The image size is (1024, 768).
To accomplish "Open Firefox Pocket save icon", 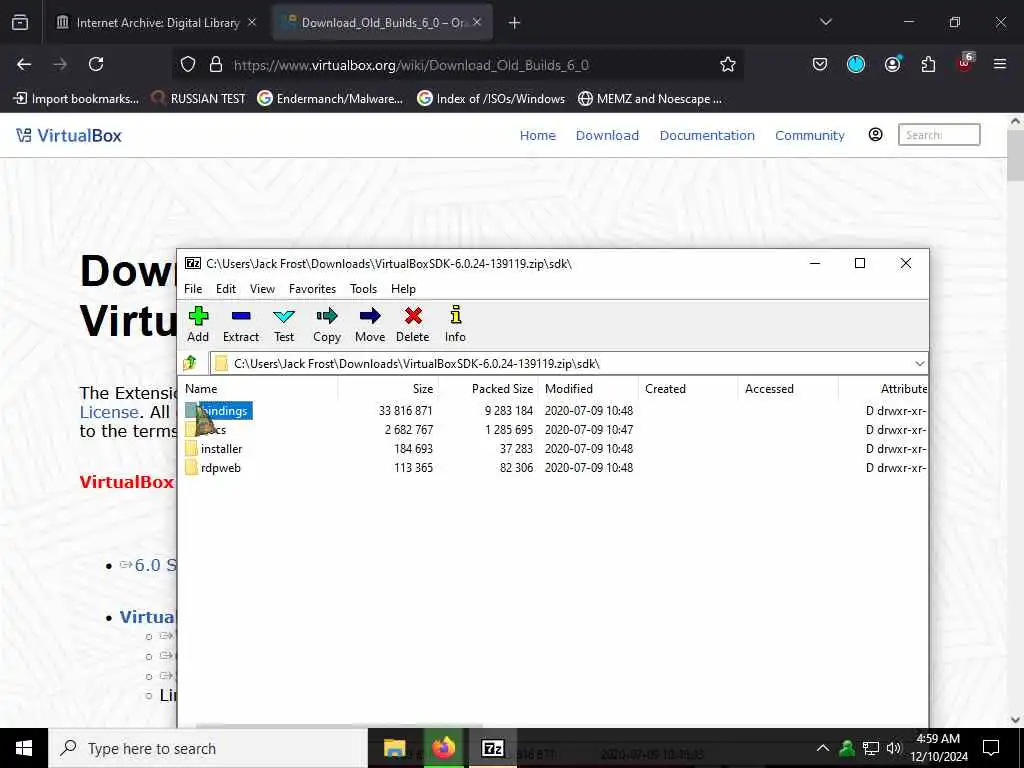I will (820, 64).
